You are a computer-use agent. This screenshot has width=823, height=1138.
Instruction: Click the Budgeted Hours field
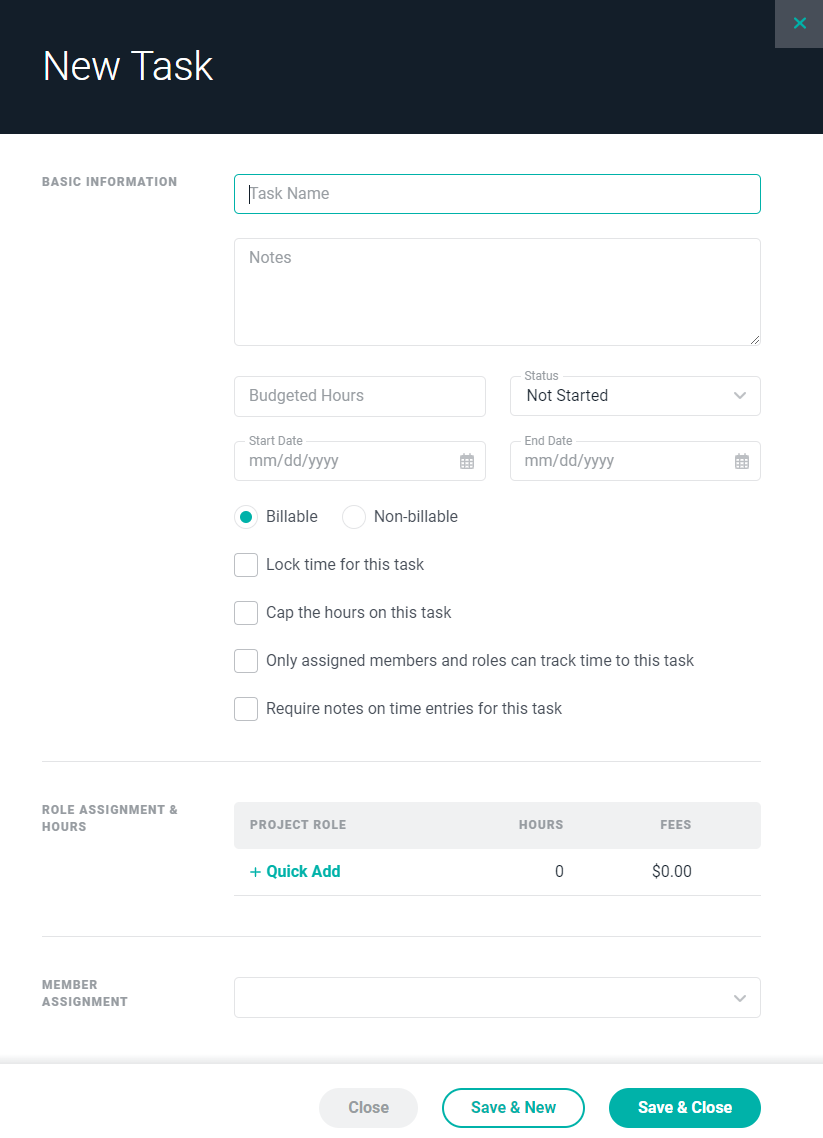[x=360, y=396]
